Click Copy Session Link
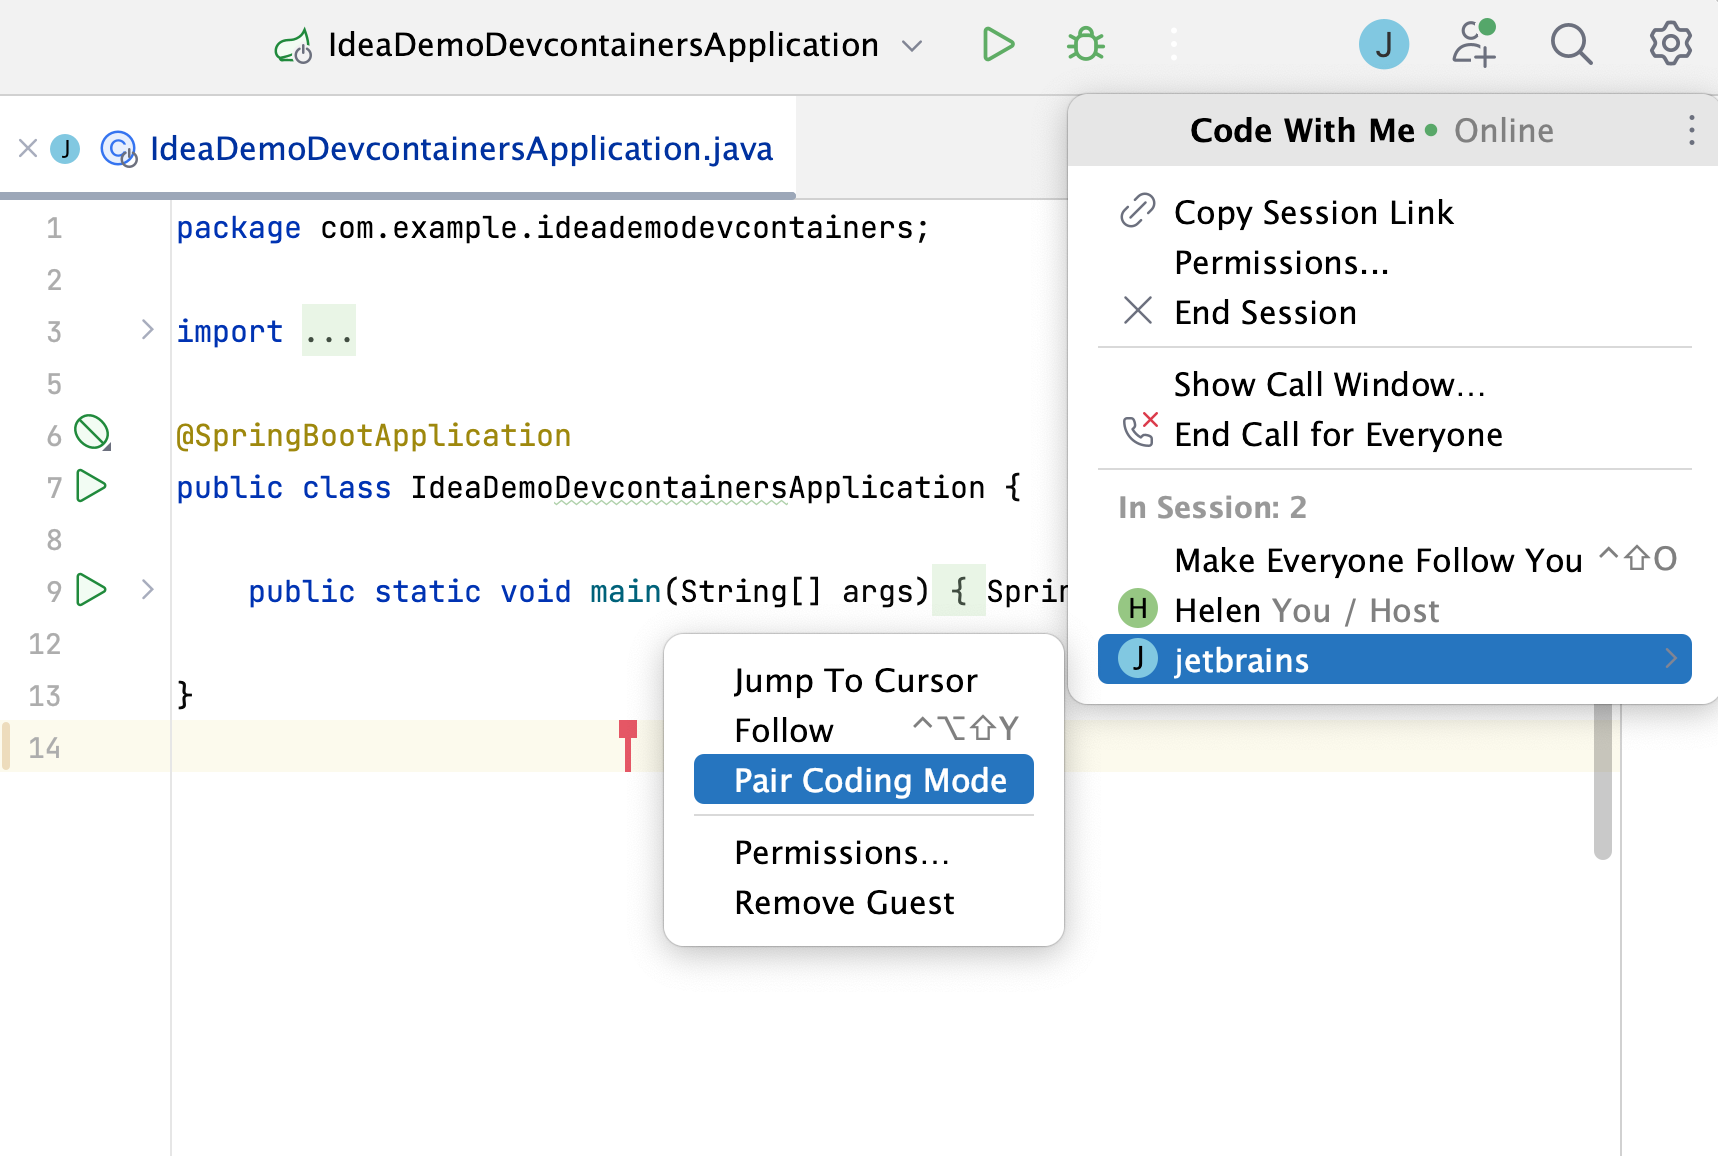This screenshot has height=1156, width=1718. coord(1313,213)
